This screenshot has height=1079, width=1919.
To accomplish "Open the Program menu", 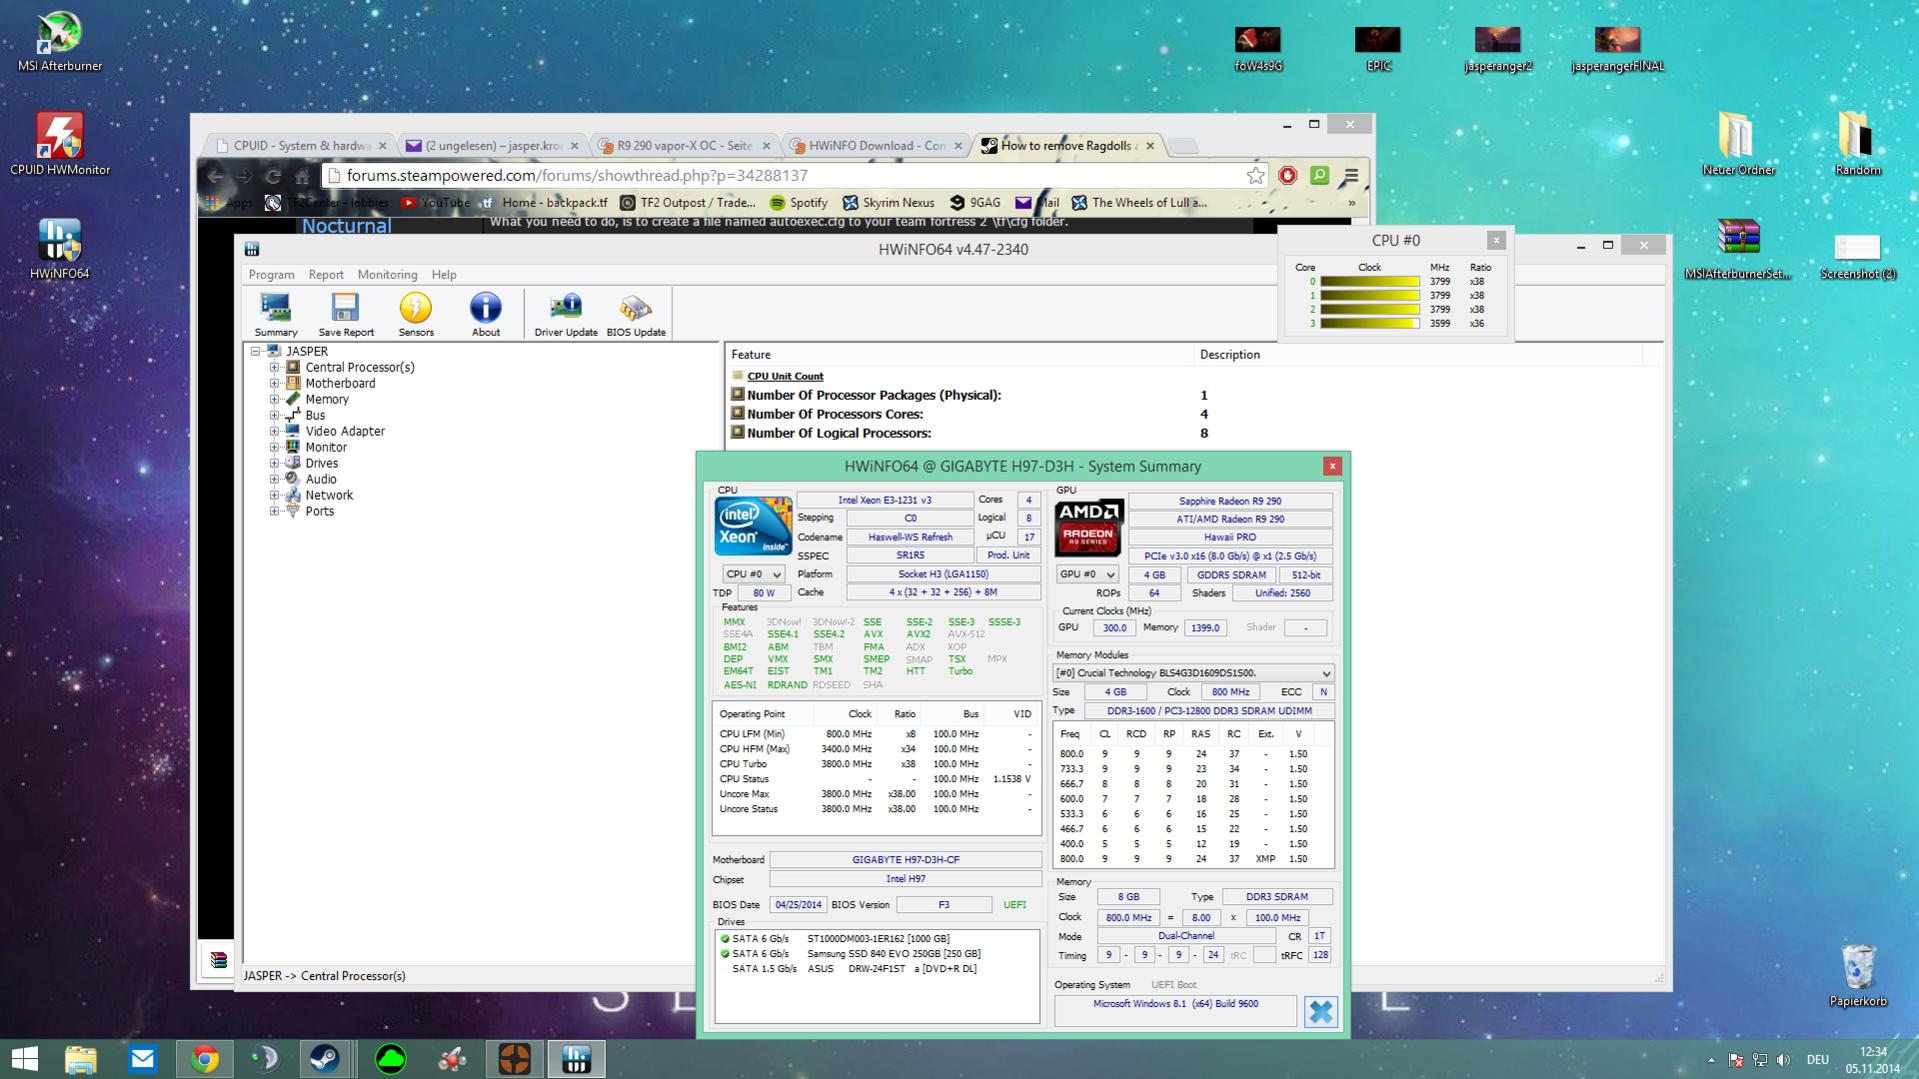I will [x=271, y=275].
